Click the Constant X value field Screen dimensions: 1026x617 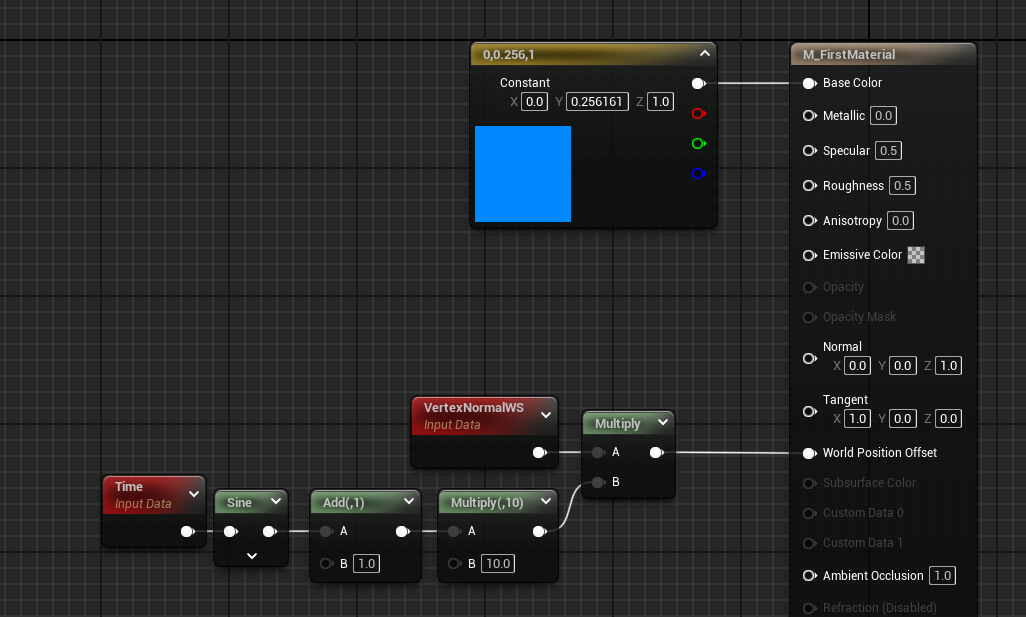coord(535,101)
